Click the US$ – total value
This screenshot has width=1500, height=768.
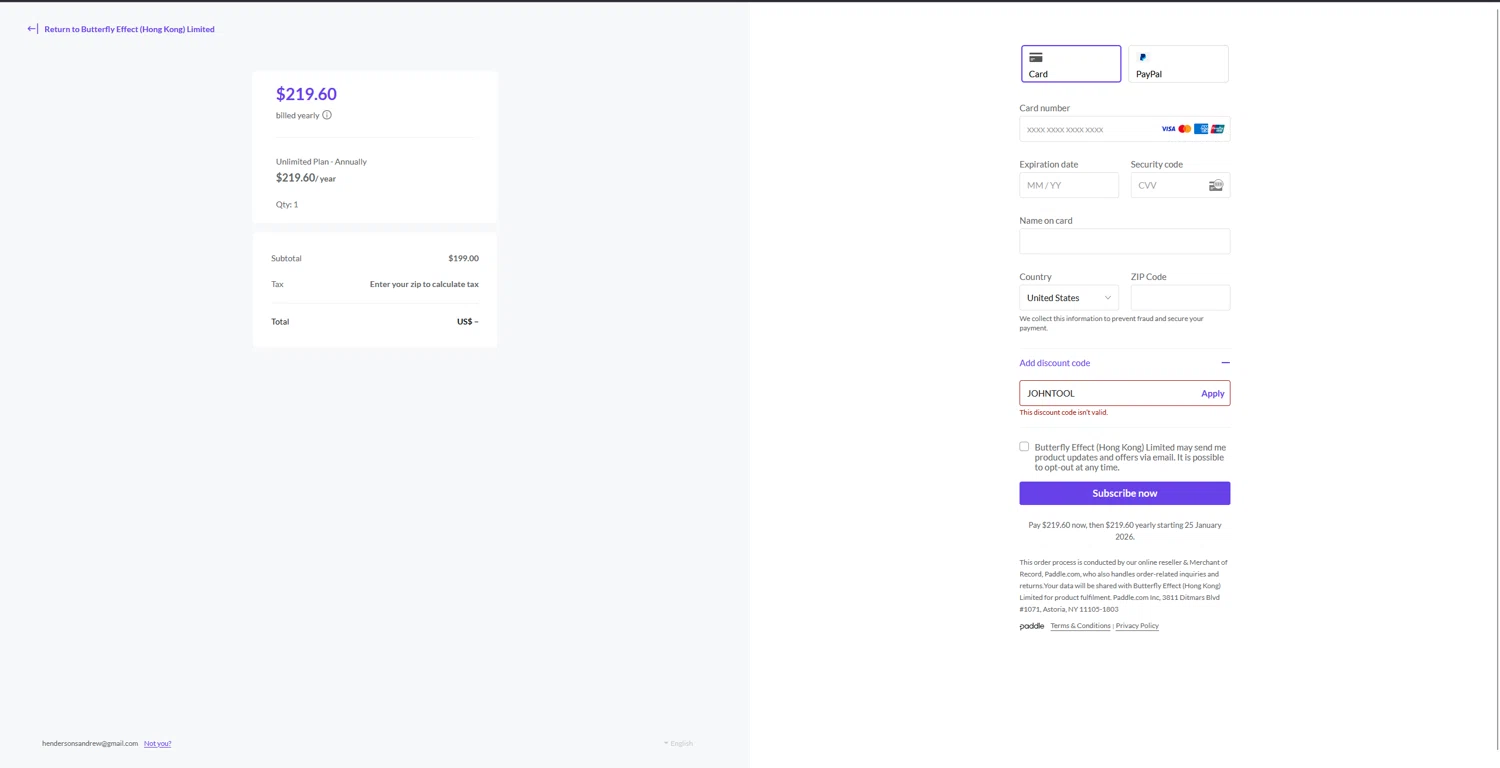pyautogui.click(x=468, y=322)
